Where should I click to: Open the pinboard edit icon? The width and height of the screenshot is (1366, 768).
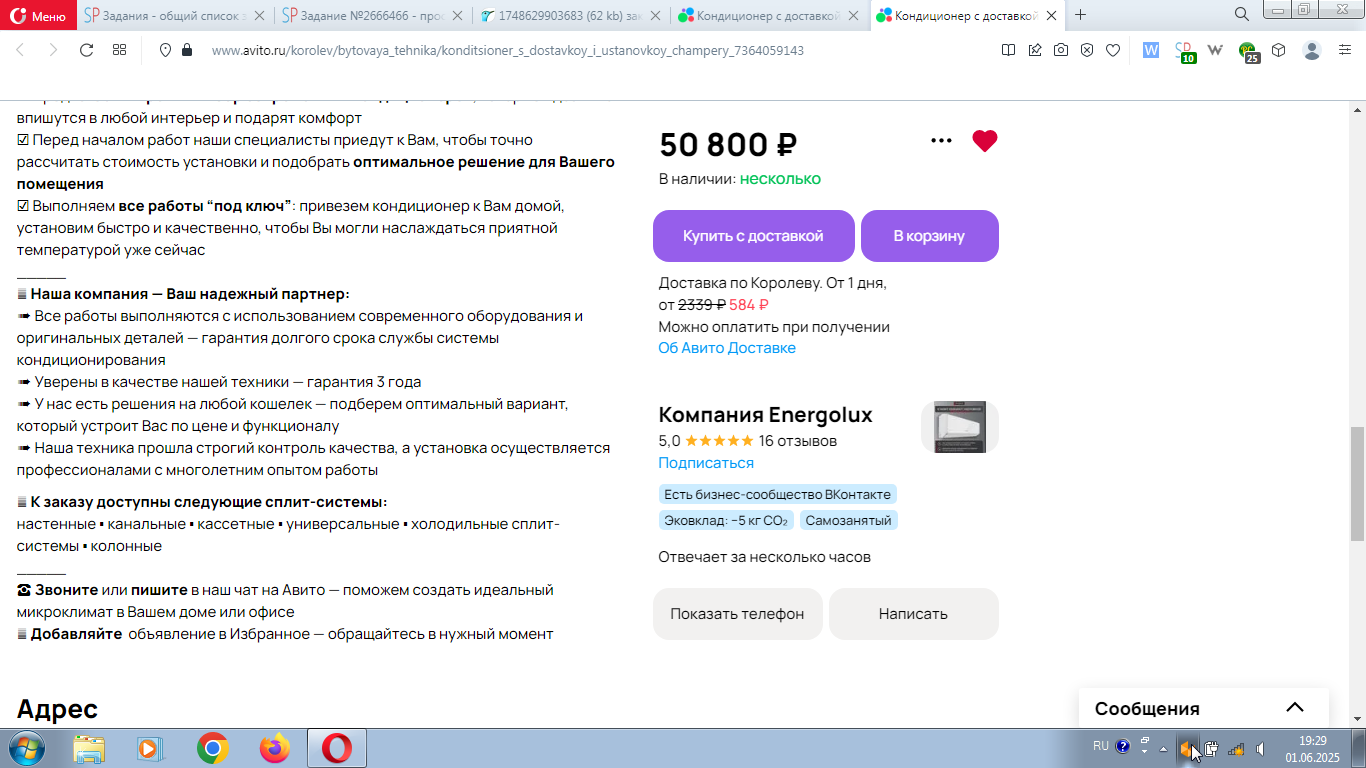(x=1035, y=50)
